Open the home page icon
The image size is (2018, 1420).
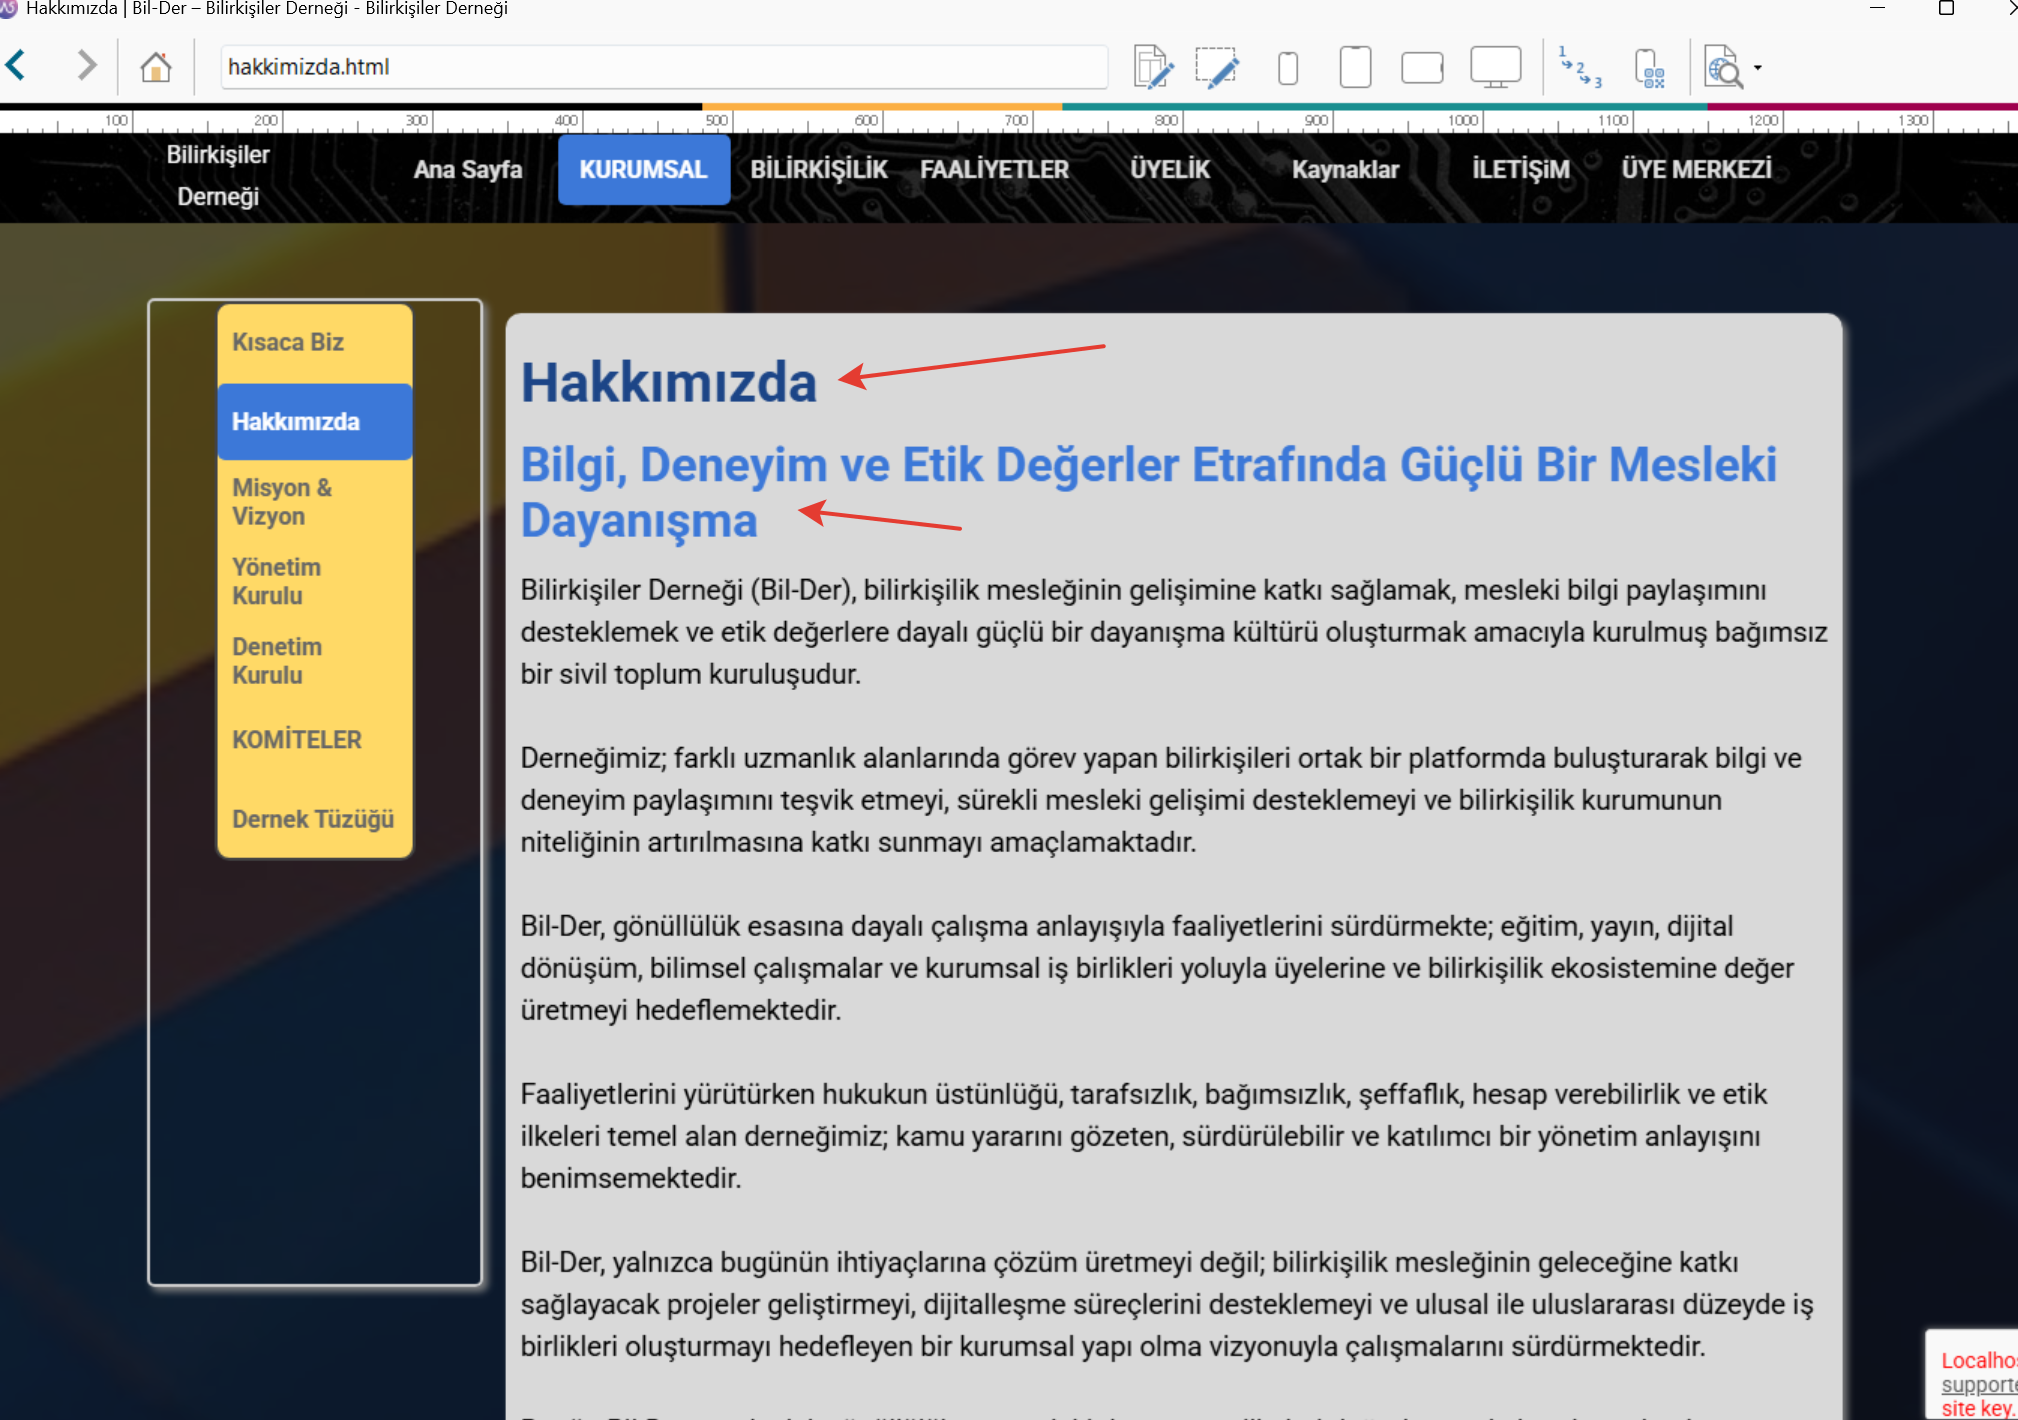click(x=156, y=67)
